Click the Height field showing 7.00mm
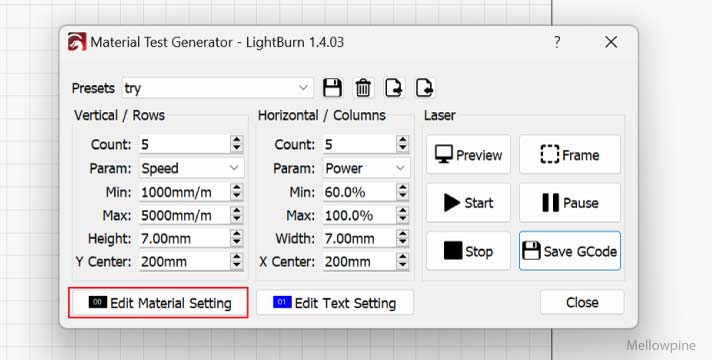Screen dimensions: 712x360 coord(184,238)
